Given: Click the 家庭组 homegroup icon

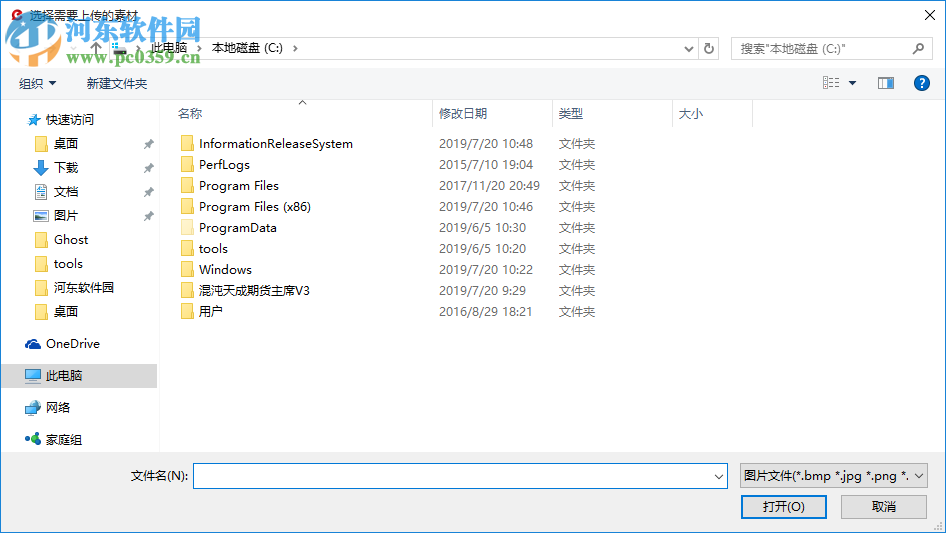Looking at the screenshot, I should (x=33, y=439).
